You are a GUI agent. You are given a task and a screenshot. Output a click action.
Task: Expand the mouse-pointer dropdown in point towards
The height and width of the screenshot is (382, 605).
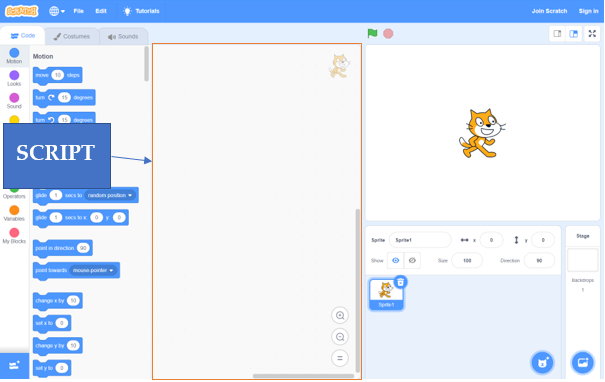[x=93, y=270]
